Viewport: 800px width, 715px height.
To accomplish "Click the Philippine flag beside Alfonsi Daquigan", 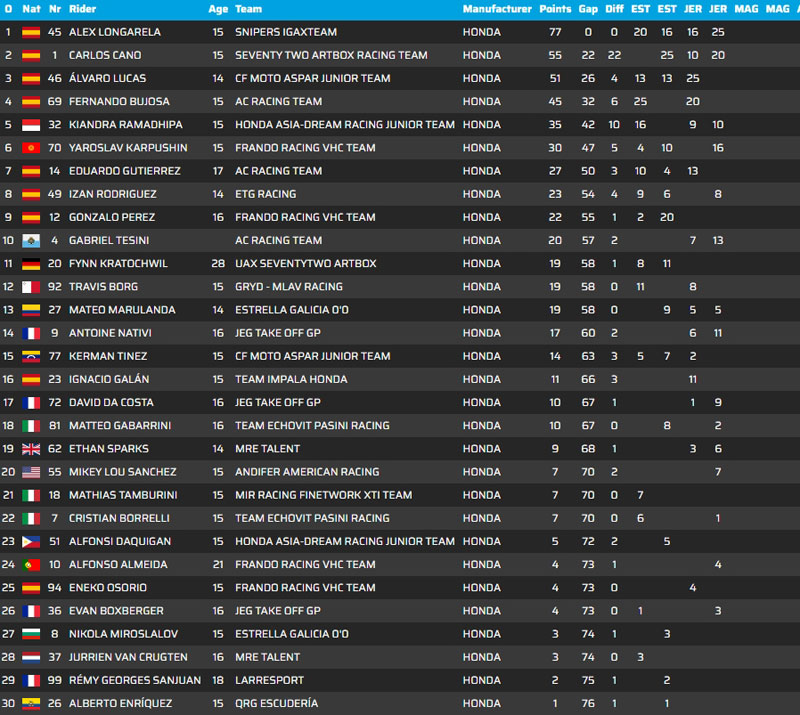I will (31, 542).
